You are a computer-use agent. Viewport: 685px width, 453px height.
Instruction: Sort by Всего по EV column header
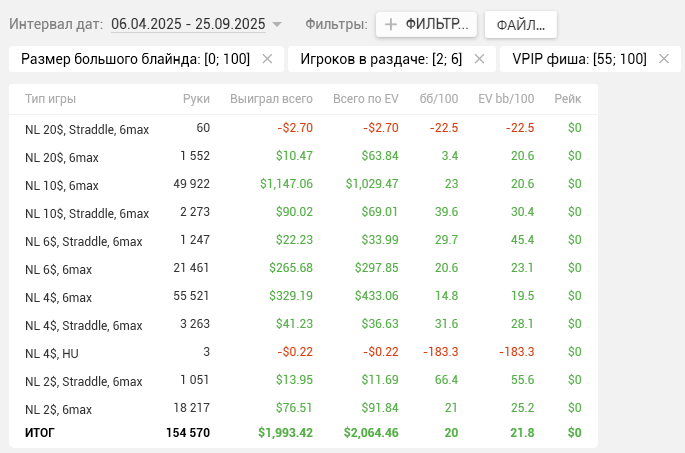tap(365, 99)
